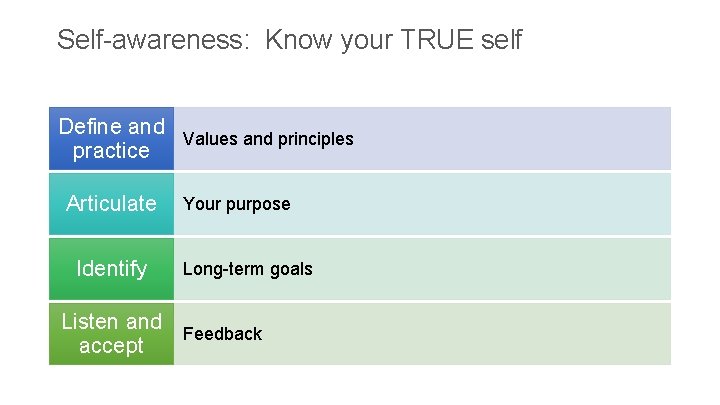Select the word "TRUE" in the heading

(440, 40)
